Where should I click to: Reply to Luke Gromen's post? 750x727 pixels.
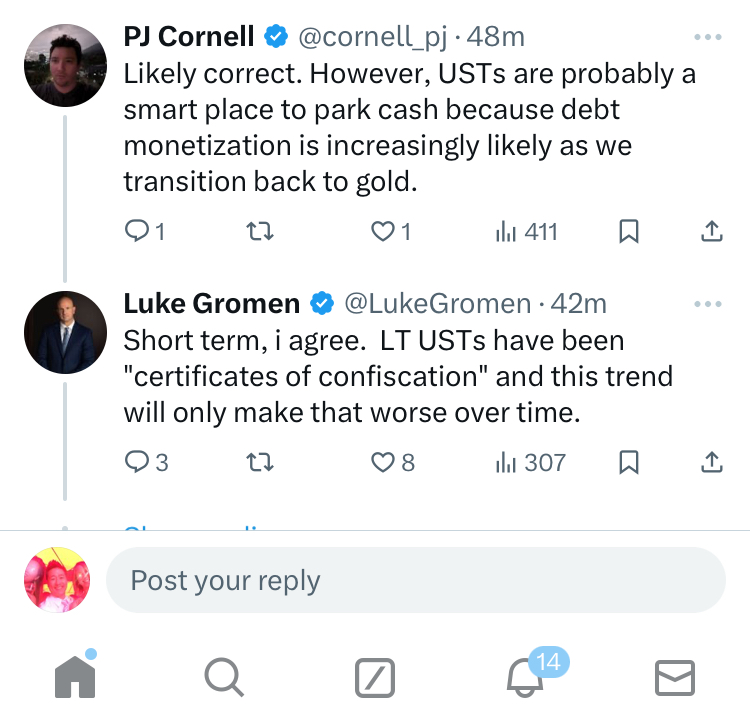(x=137, y=462)
